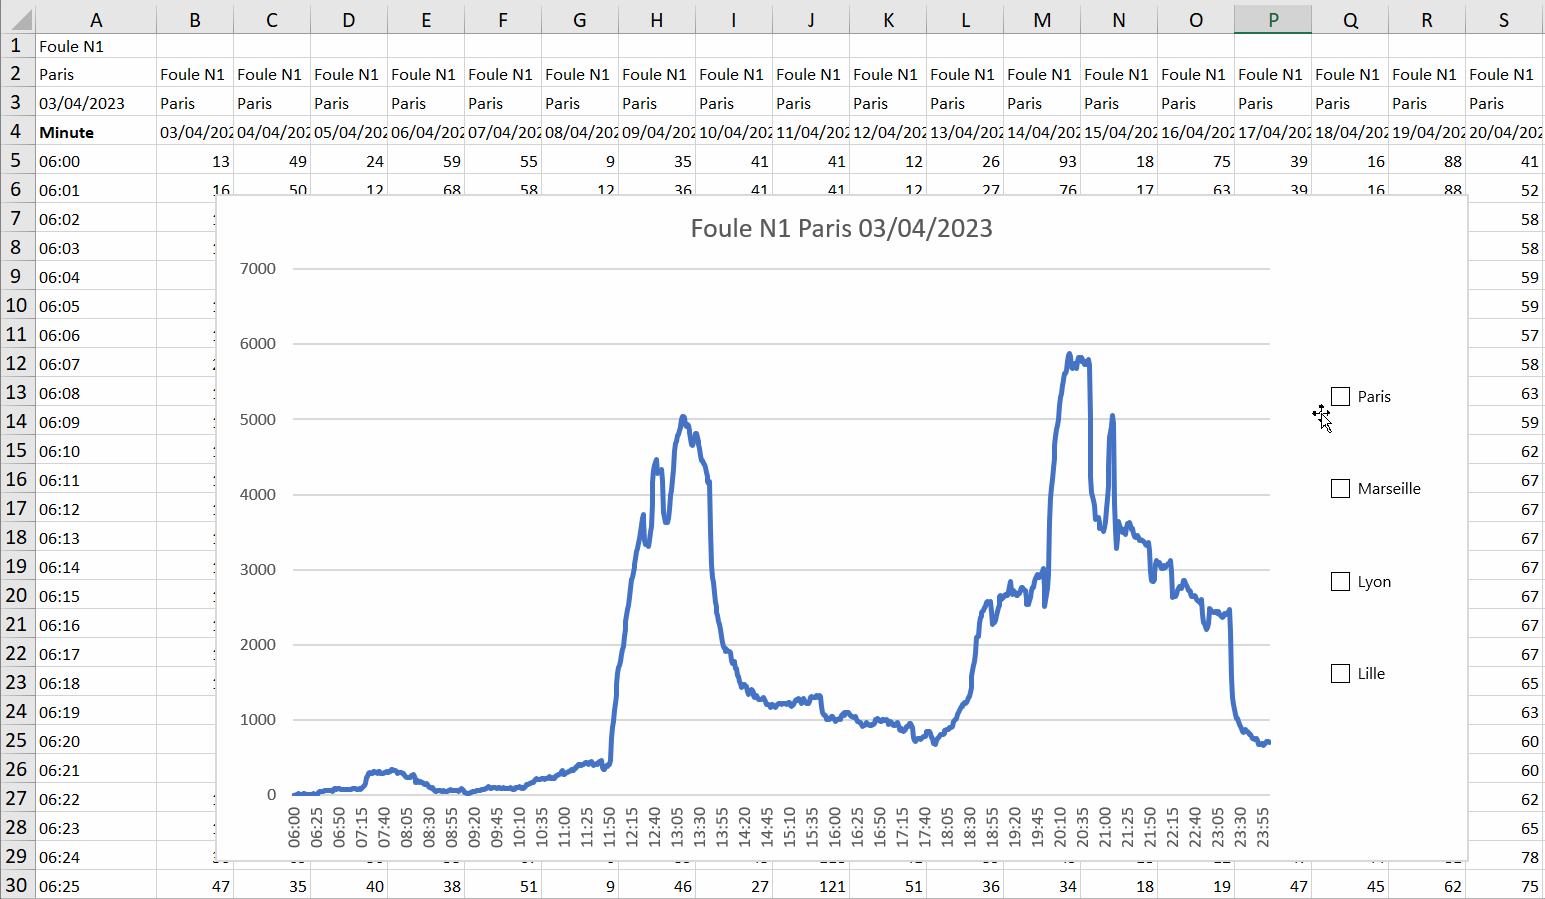Select row 15 header
Image resolution: width=1545 pixels, height=899 pixels.
click(17, 451)
